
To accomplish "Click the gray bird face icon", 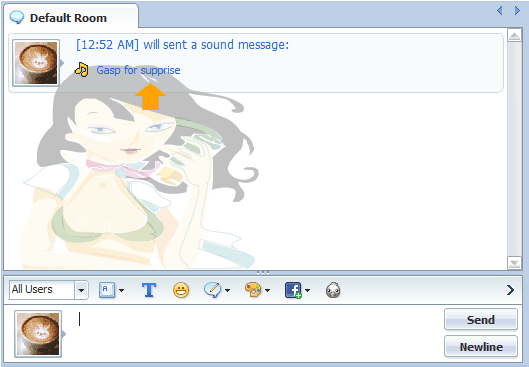I will pos(333,290).
